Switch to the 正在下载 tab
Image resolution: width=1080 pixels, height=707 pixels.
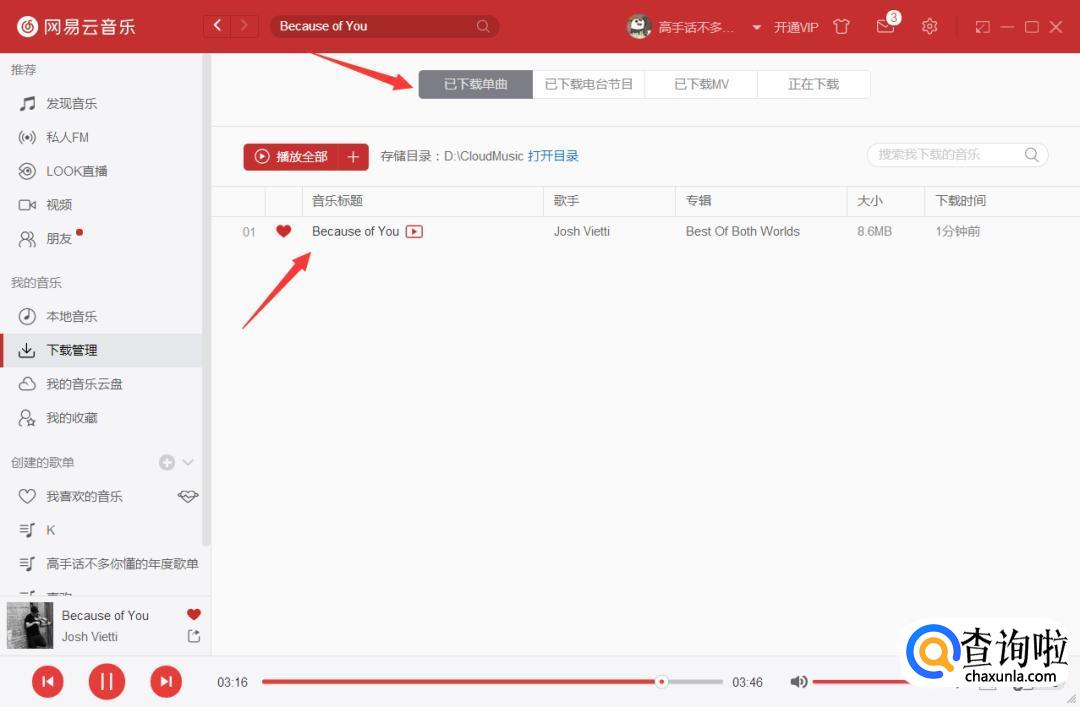[x=813, y=85]
